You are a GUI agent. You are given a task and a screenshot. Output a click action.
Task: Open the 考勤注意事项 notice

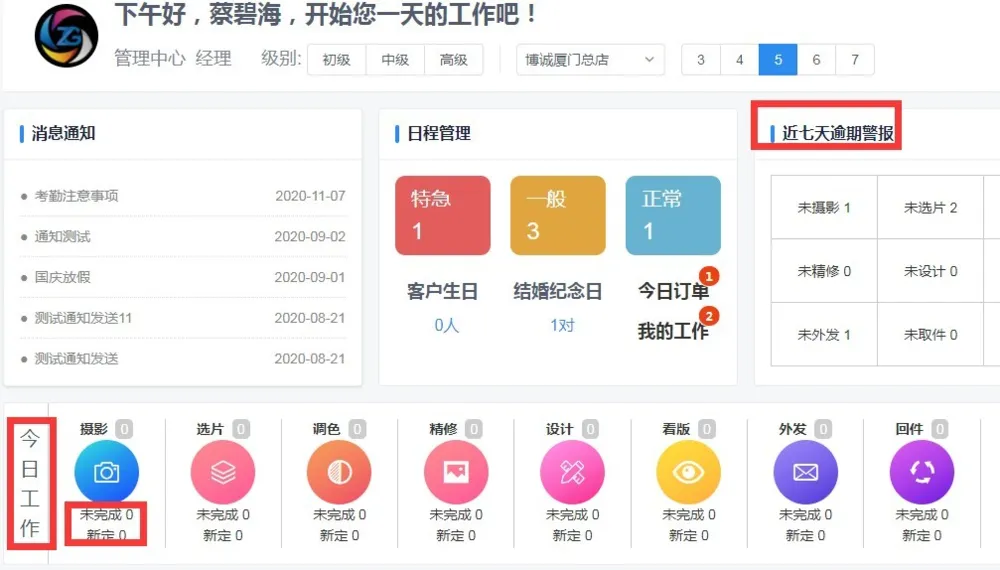[77, 196]
